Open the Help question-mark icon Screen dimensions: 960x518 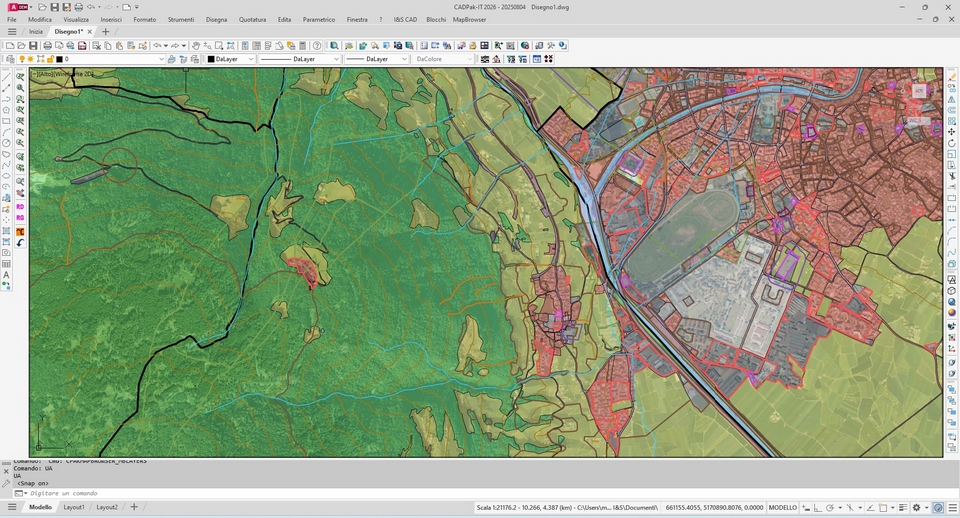pos(317,45)
